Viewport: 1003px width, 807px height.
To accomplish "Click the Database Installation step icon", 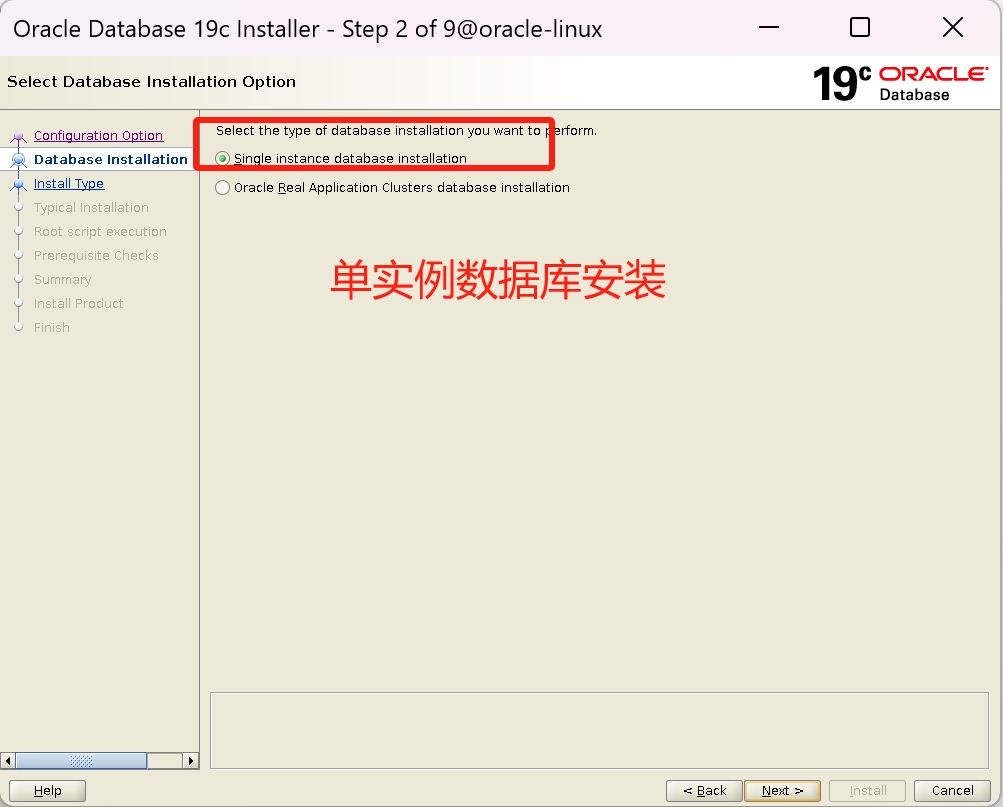I will point(19,159).
